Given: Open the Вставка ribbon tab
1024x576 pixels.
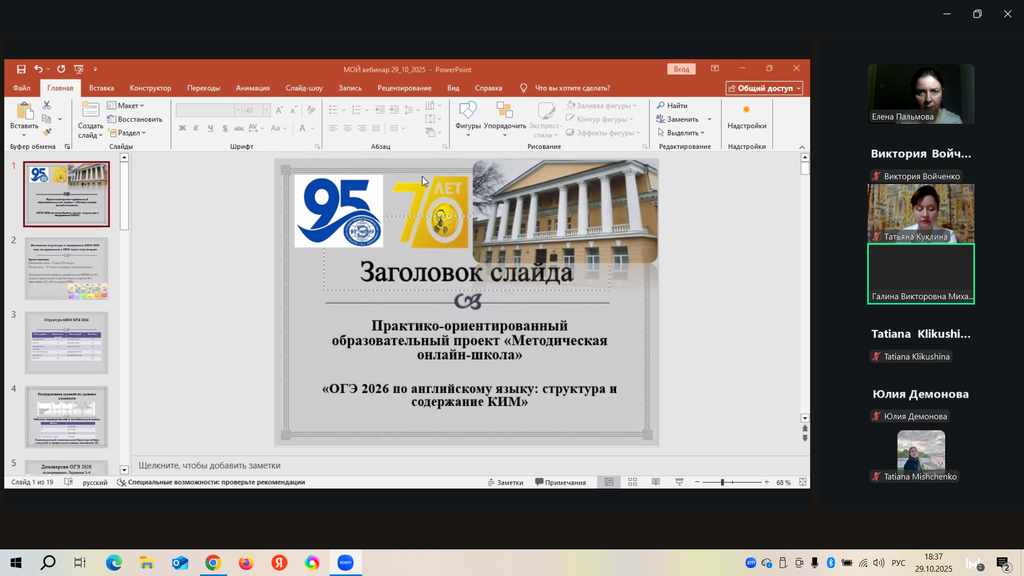Looking at the screenshot, I should 101,88.
